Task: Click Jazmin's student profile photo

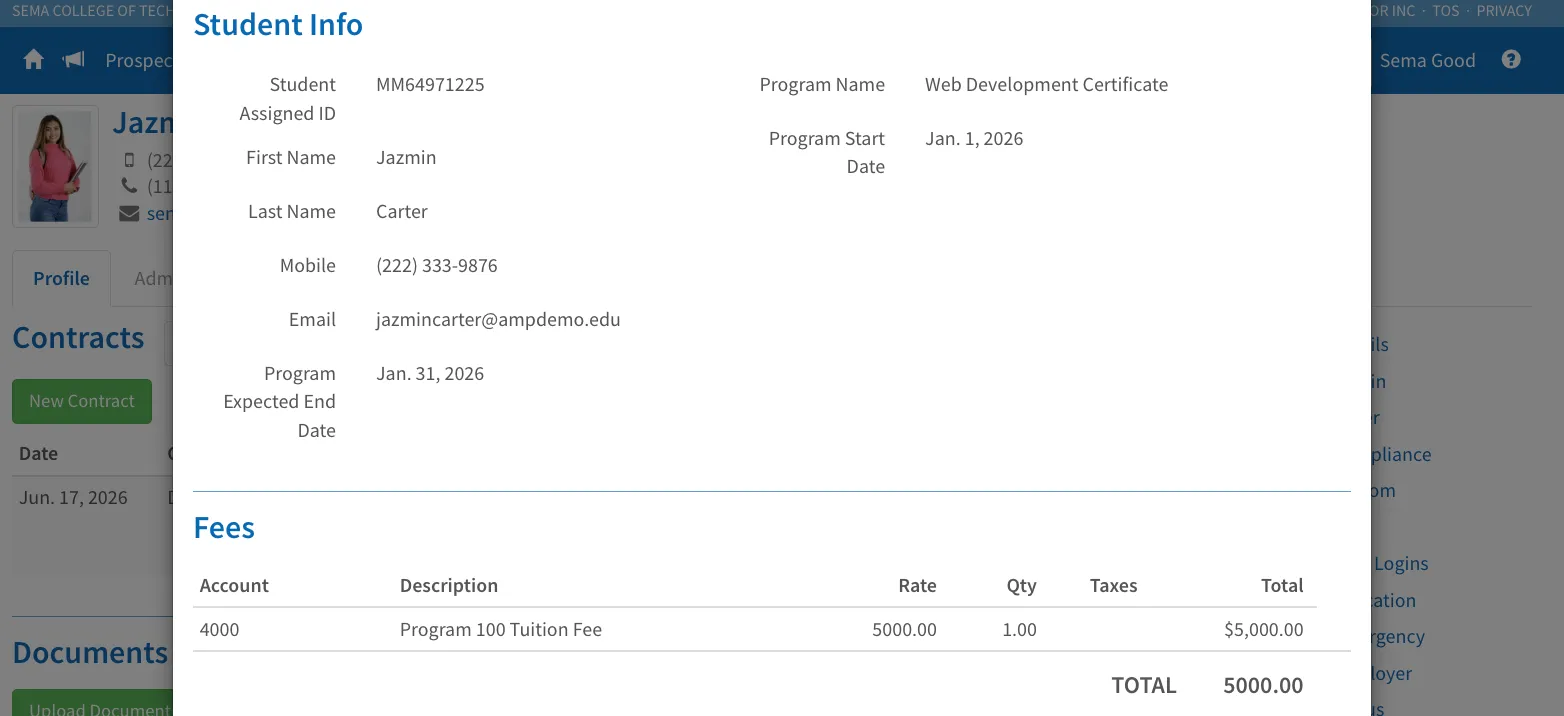Action: pyautogui.click(x=56, y=166)
